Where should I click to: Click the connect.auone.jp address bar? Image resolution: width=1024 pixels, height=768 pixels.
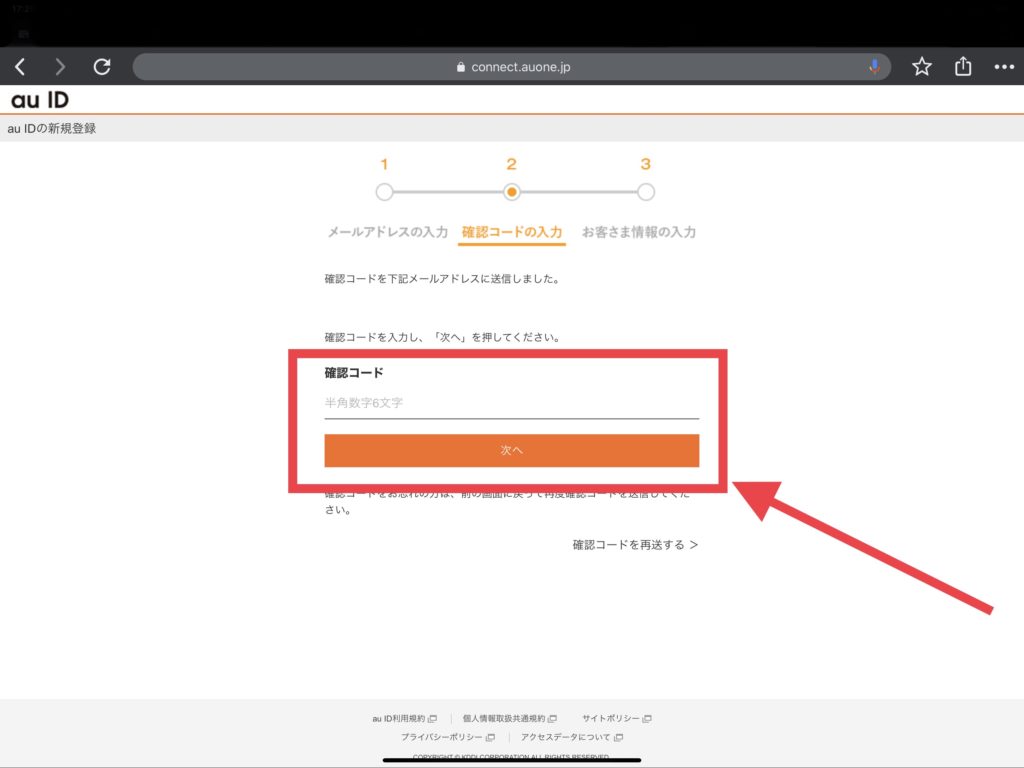511,67
